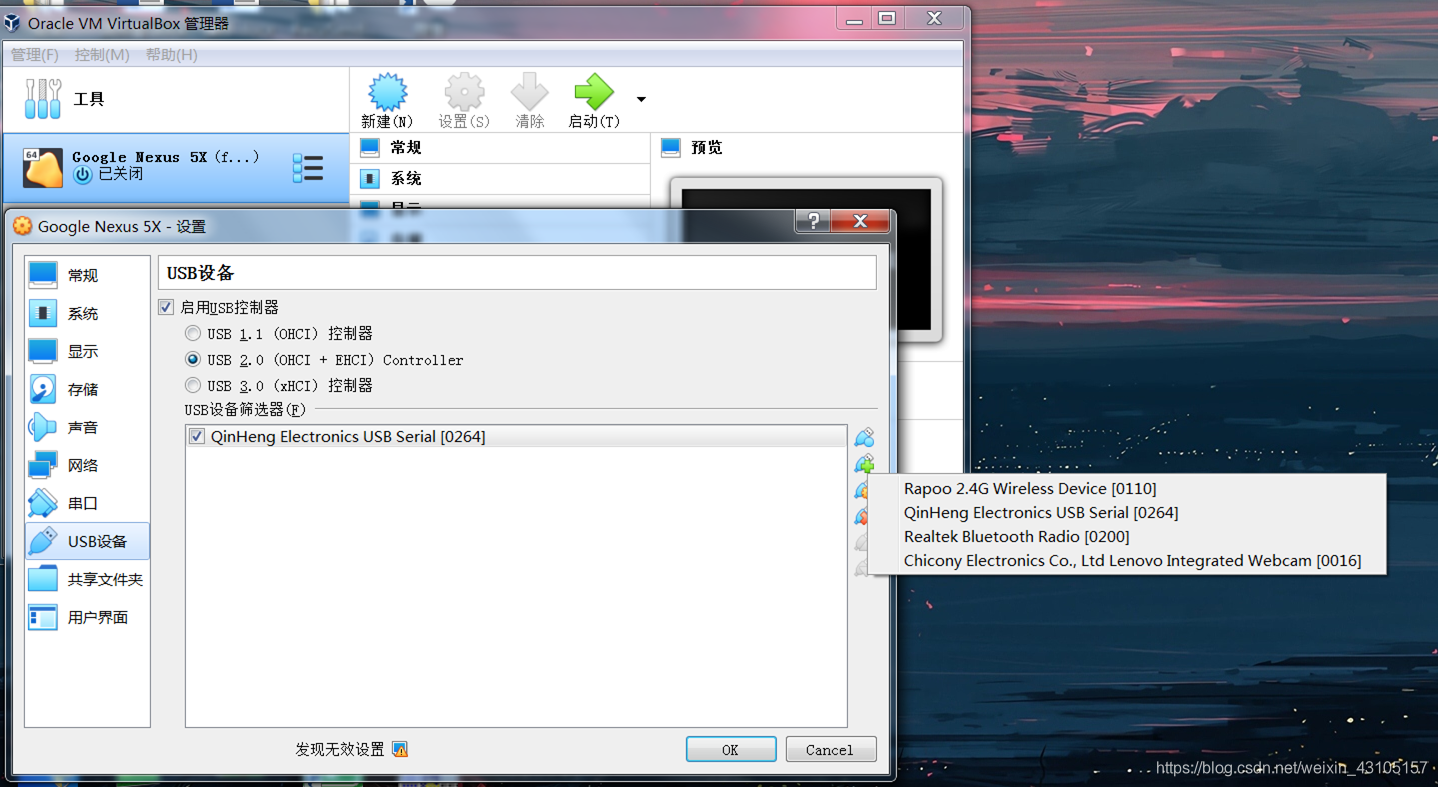Open the 管理(F) menu
The width and height of the screenshot is (1438, 787).
pyautogui.click(x=35, y=55)
